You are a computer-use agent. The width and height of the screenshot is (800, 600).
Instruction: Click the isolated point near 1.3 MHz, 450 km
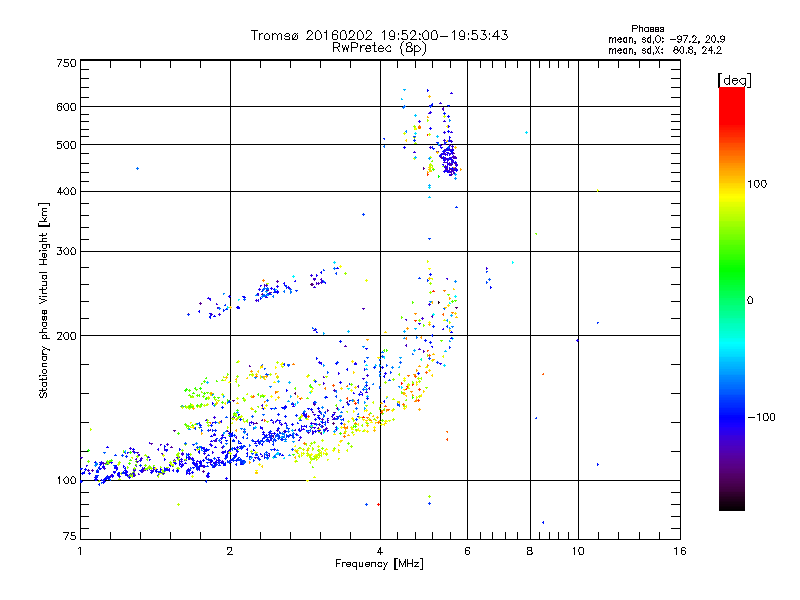click(137, 168)
